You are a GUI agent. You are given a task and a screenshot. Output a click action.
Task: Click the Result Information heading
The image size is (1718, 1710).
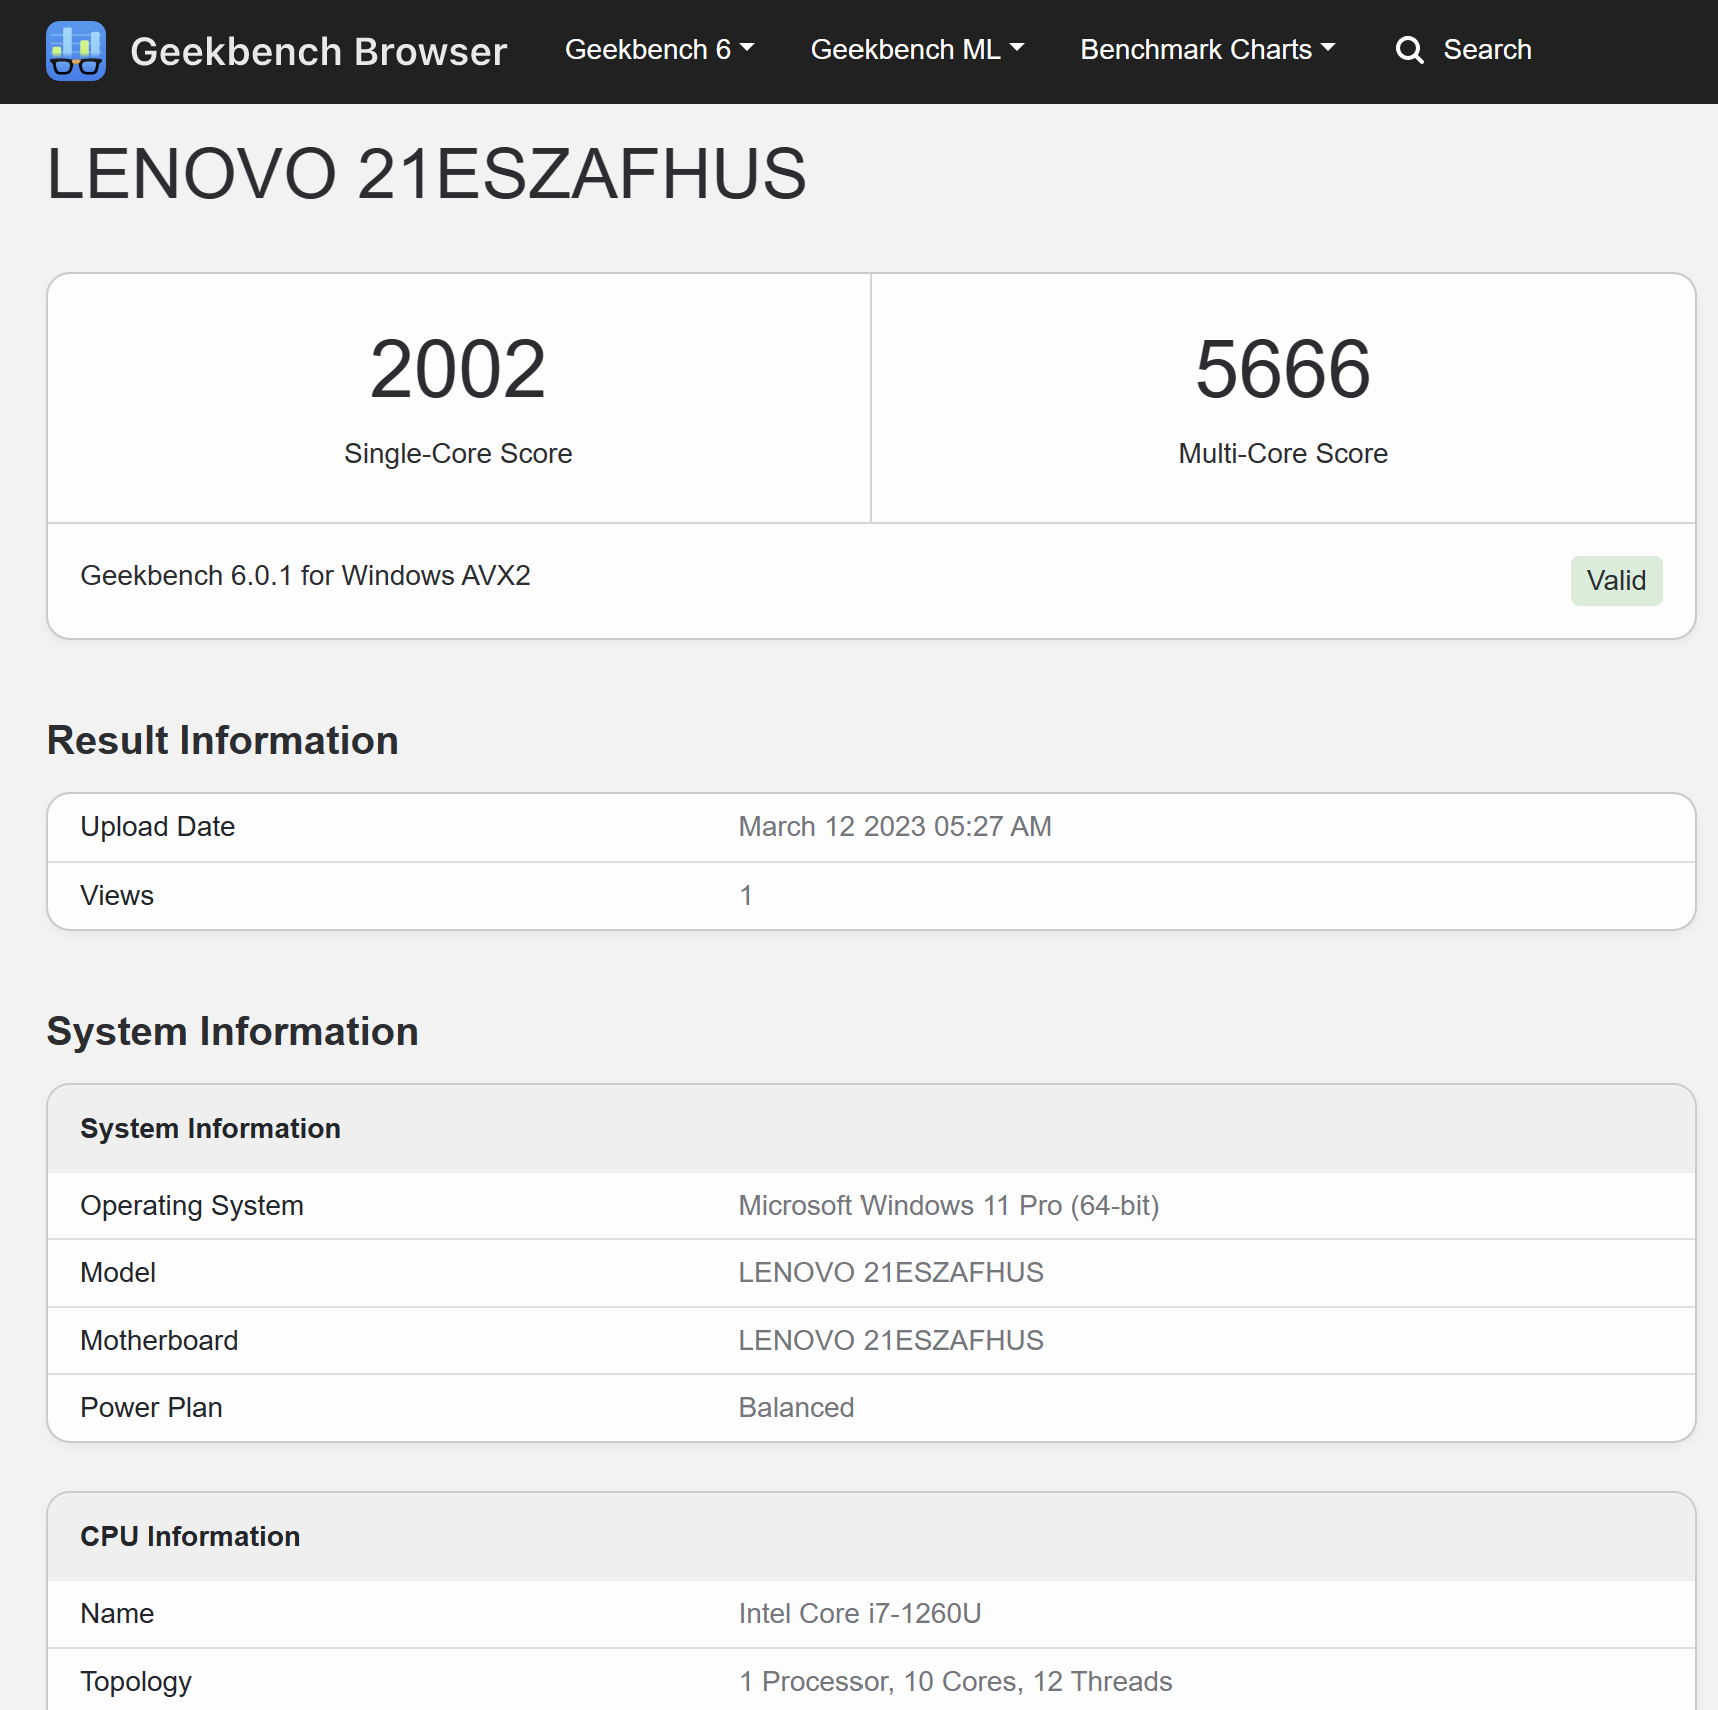click(223, 740)
